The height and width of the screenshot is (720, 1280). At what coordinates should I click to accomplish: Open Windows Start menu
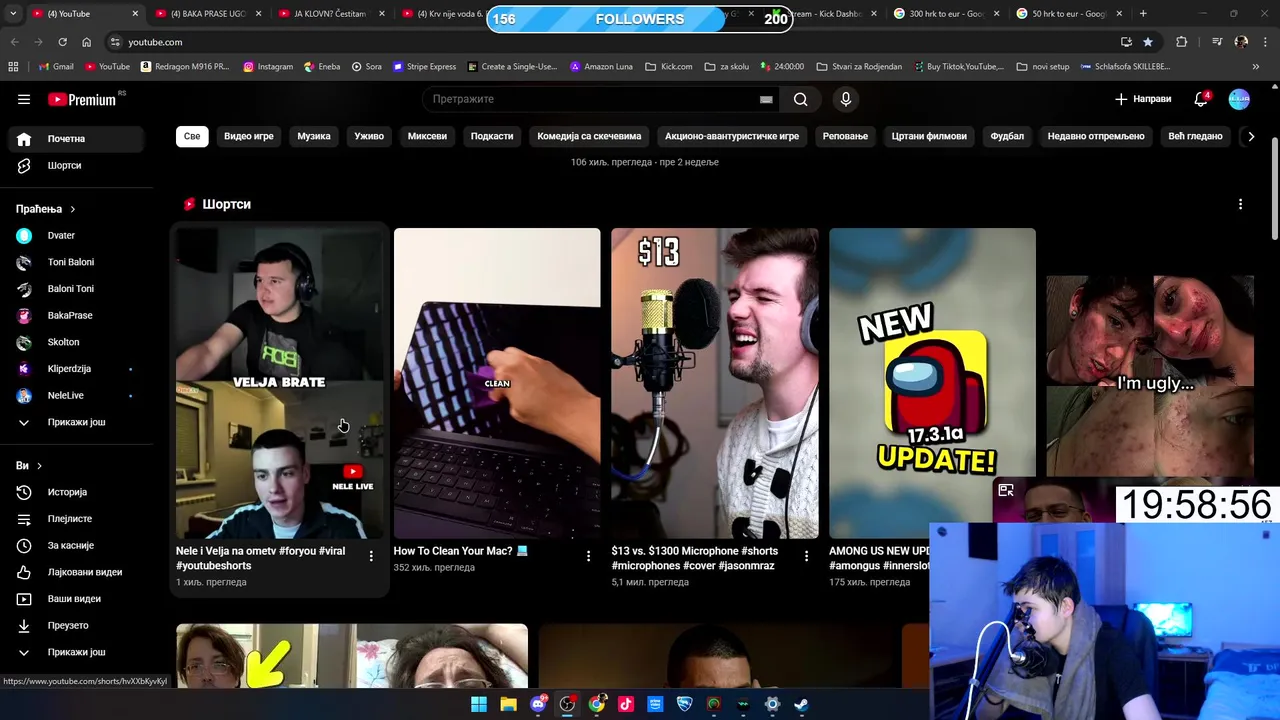coord(479,704)
